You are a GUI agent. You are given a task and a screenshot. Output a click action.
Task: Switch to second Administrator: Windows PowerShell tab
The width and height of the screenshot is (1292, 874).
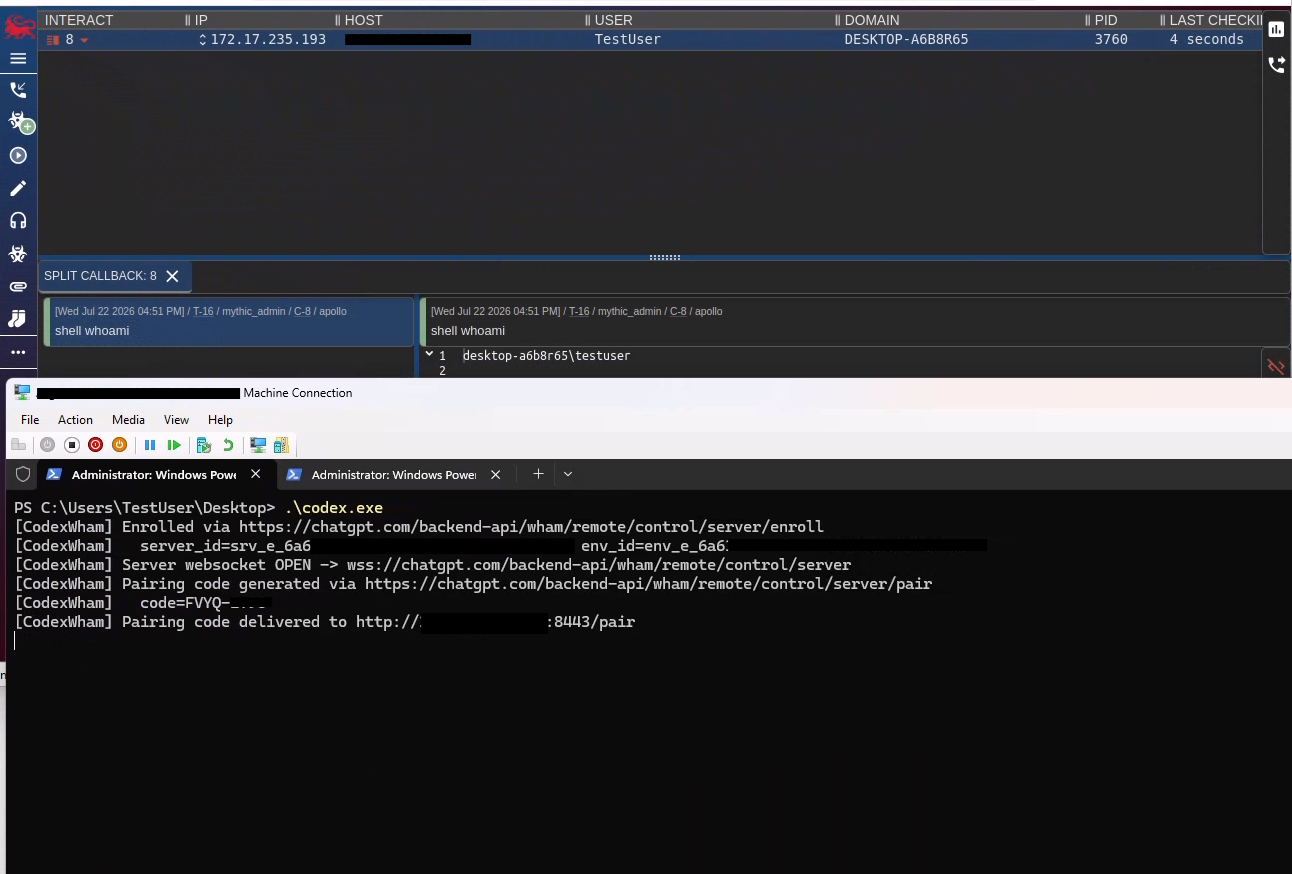click(x=394, y=474)
